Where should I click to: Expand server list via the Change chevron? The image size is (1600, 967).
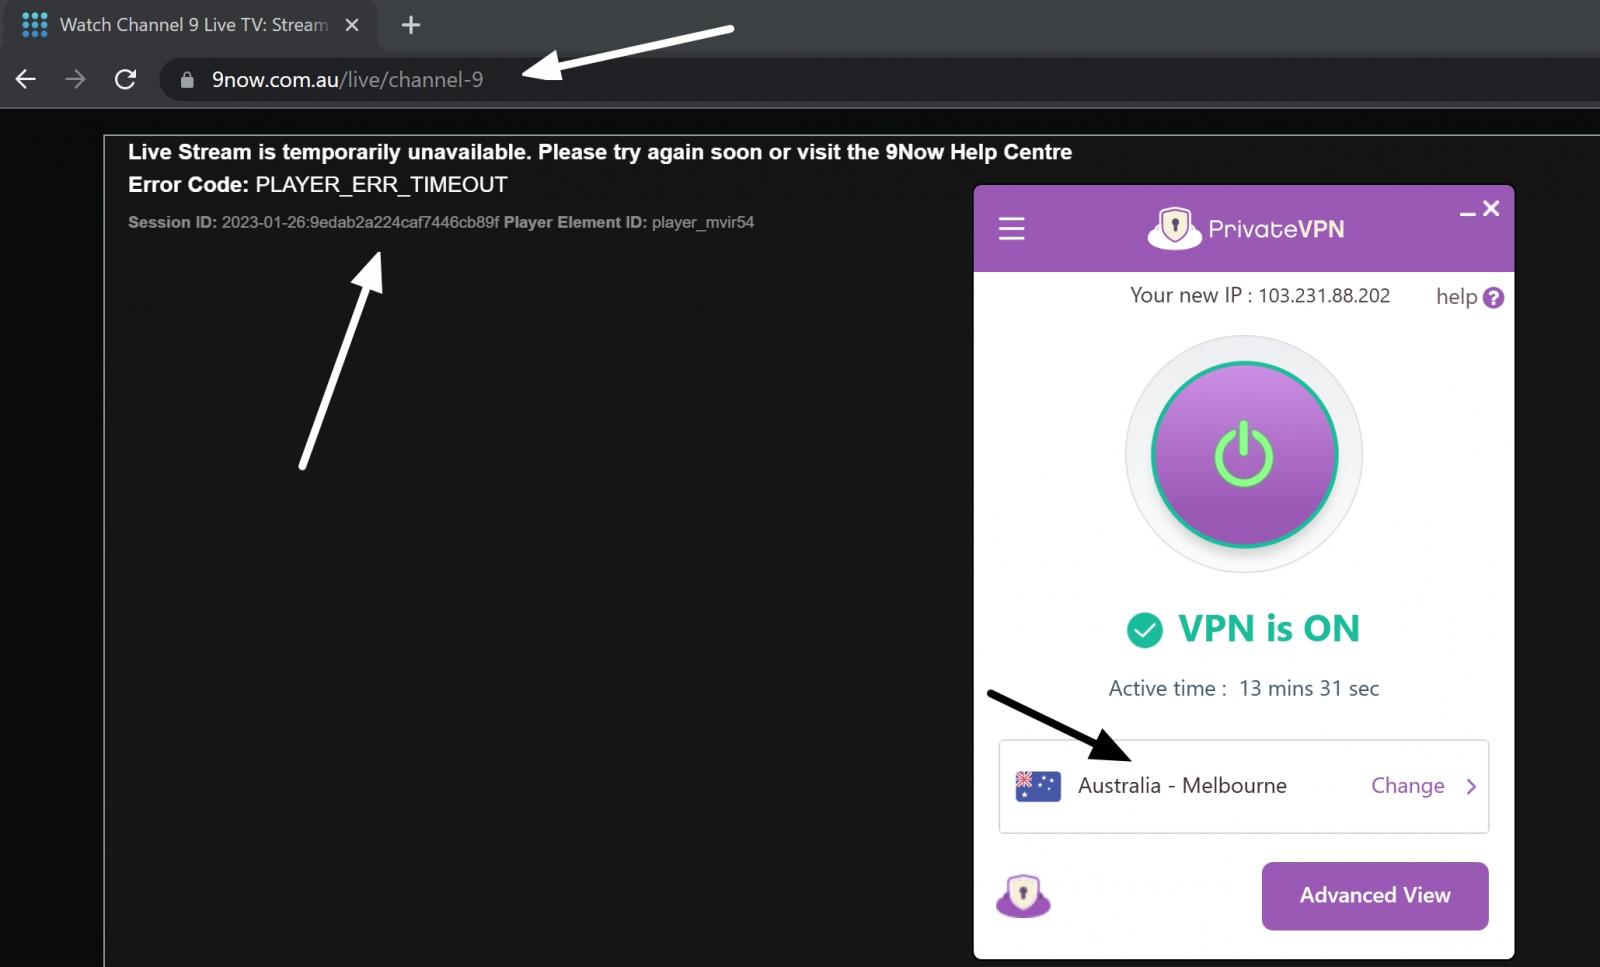coord(1471,786)
